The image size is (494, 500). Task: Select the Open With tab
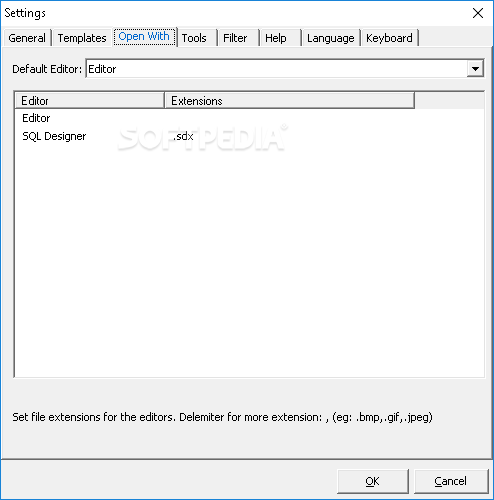tap(144, 36)
